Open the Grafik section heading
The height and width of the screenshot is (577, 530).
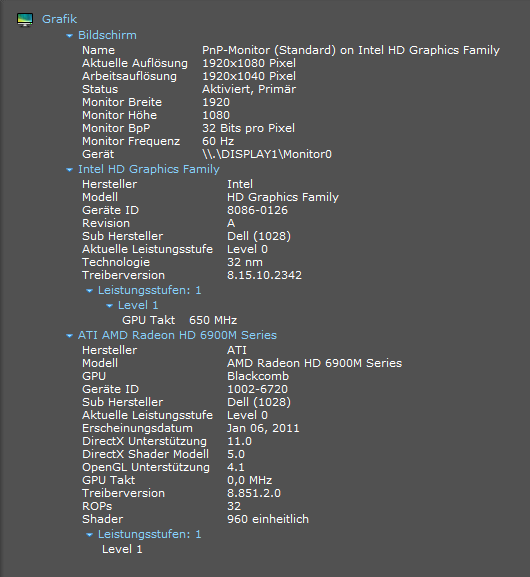tap(59, 19)
